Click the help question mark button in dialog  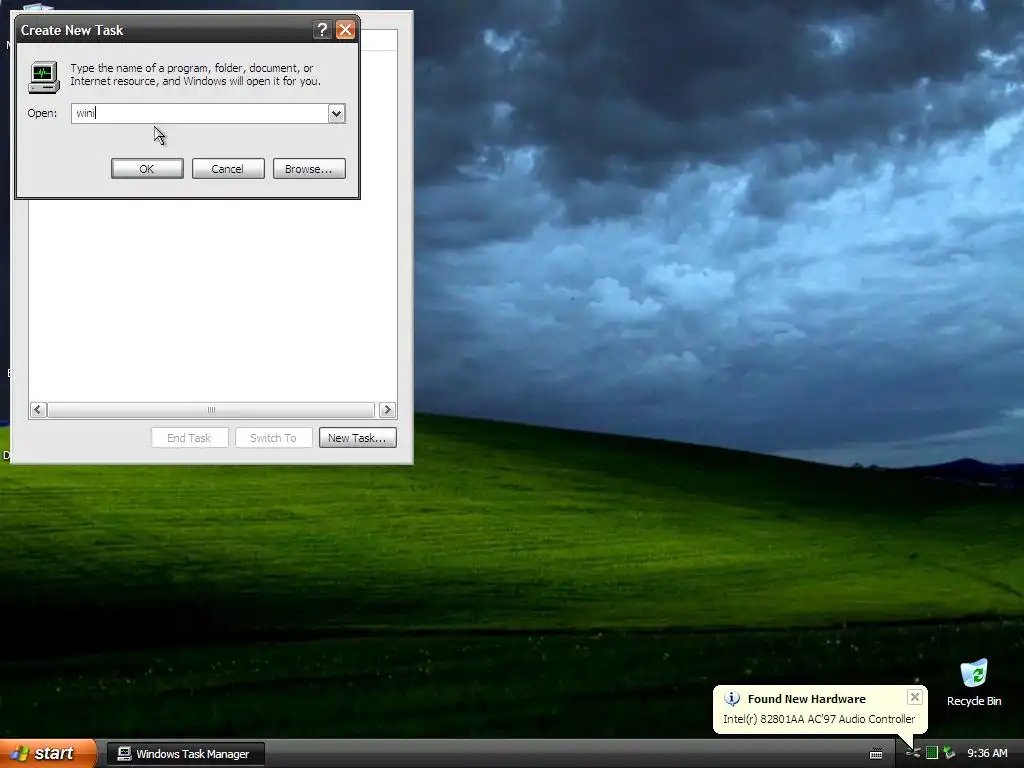coord(322,29)
